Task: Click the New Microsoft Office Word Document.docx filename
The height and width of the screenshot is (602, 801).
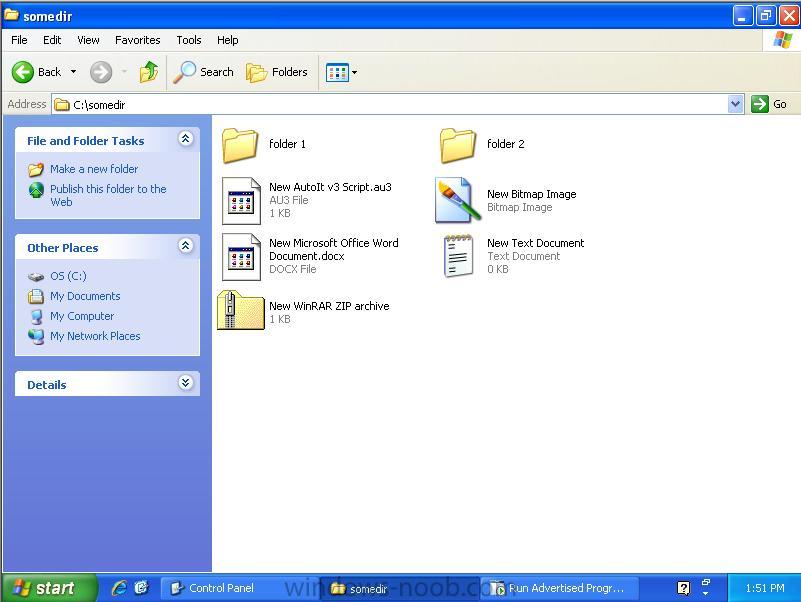Action: click(x=334, y=249)
